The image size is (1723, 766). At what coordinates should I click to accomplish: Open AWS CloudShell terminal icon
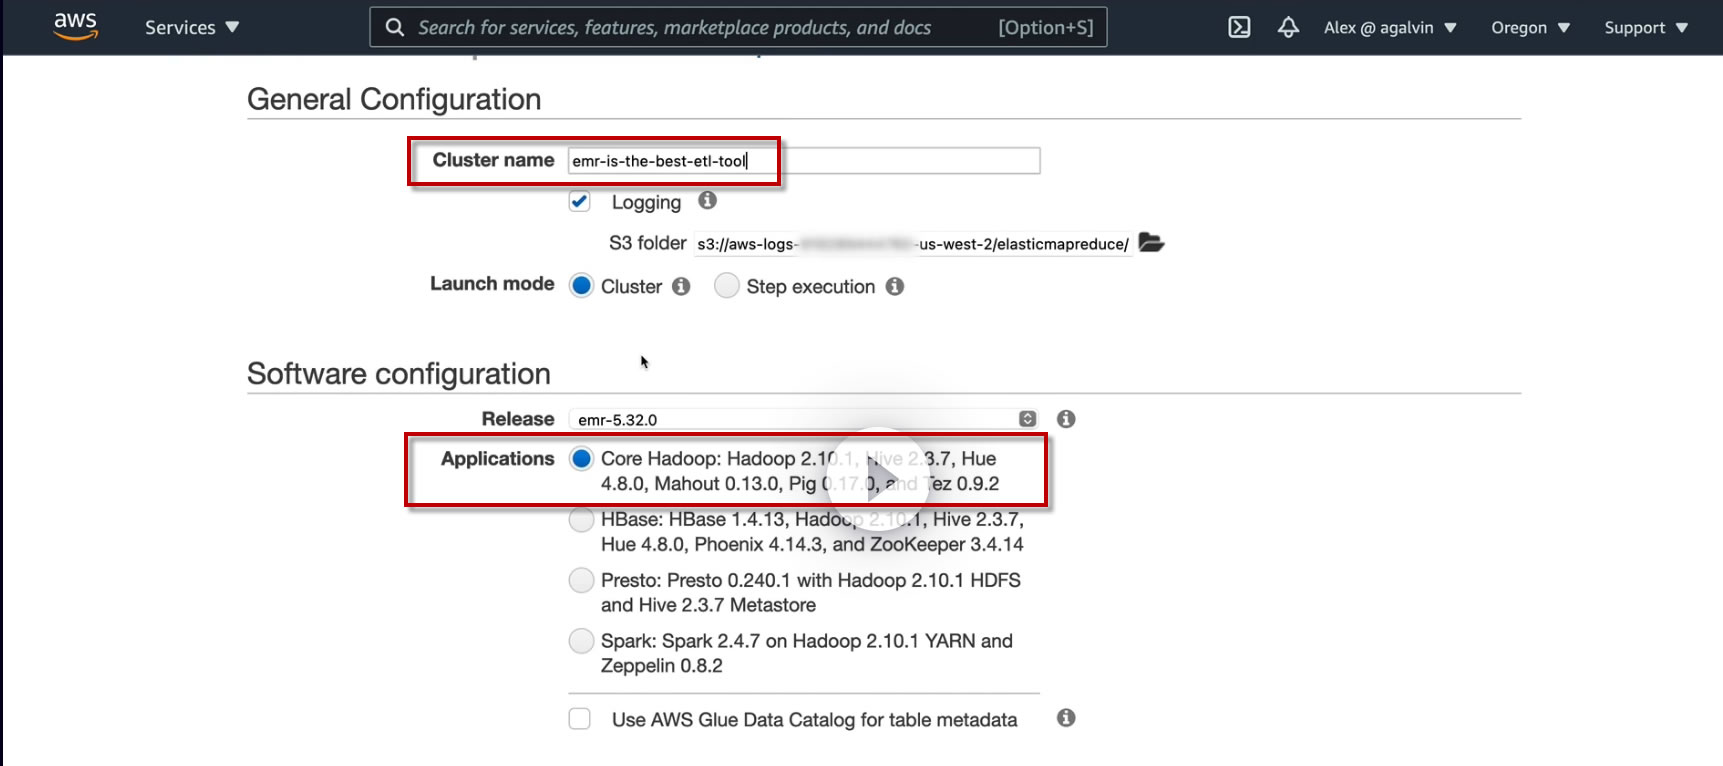point(1239,28)
